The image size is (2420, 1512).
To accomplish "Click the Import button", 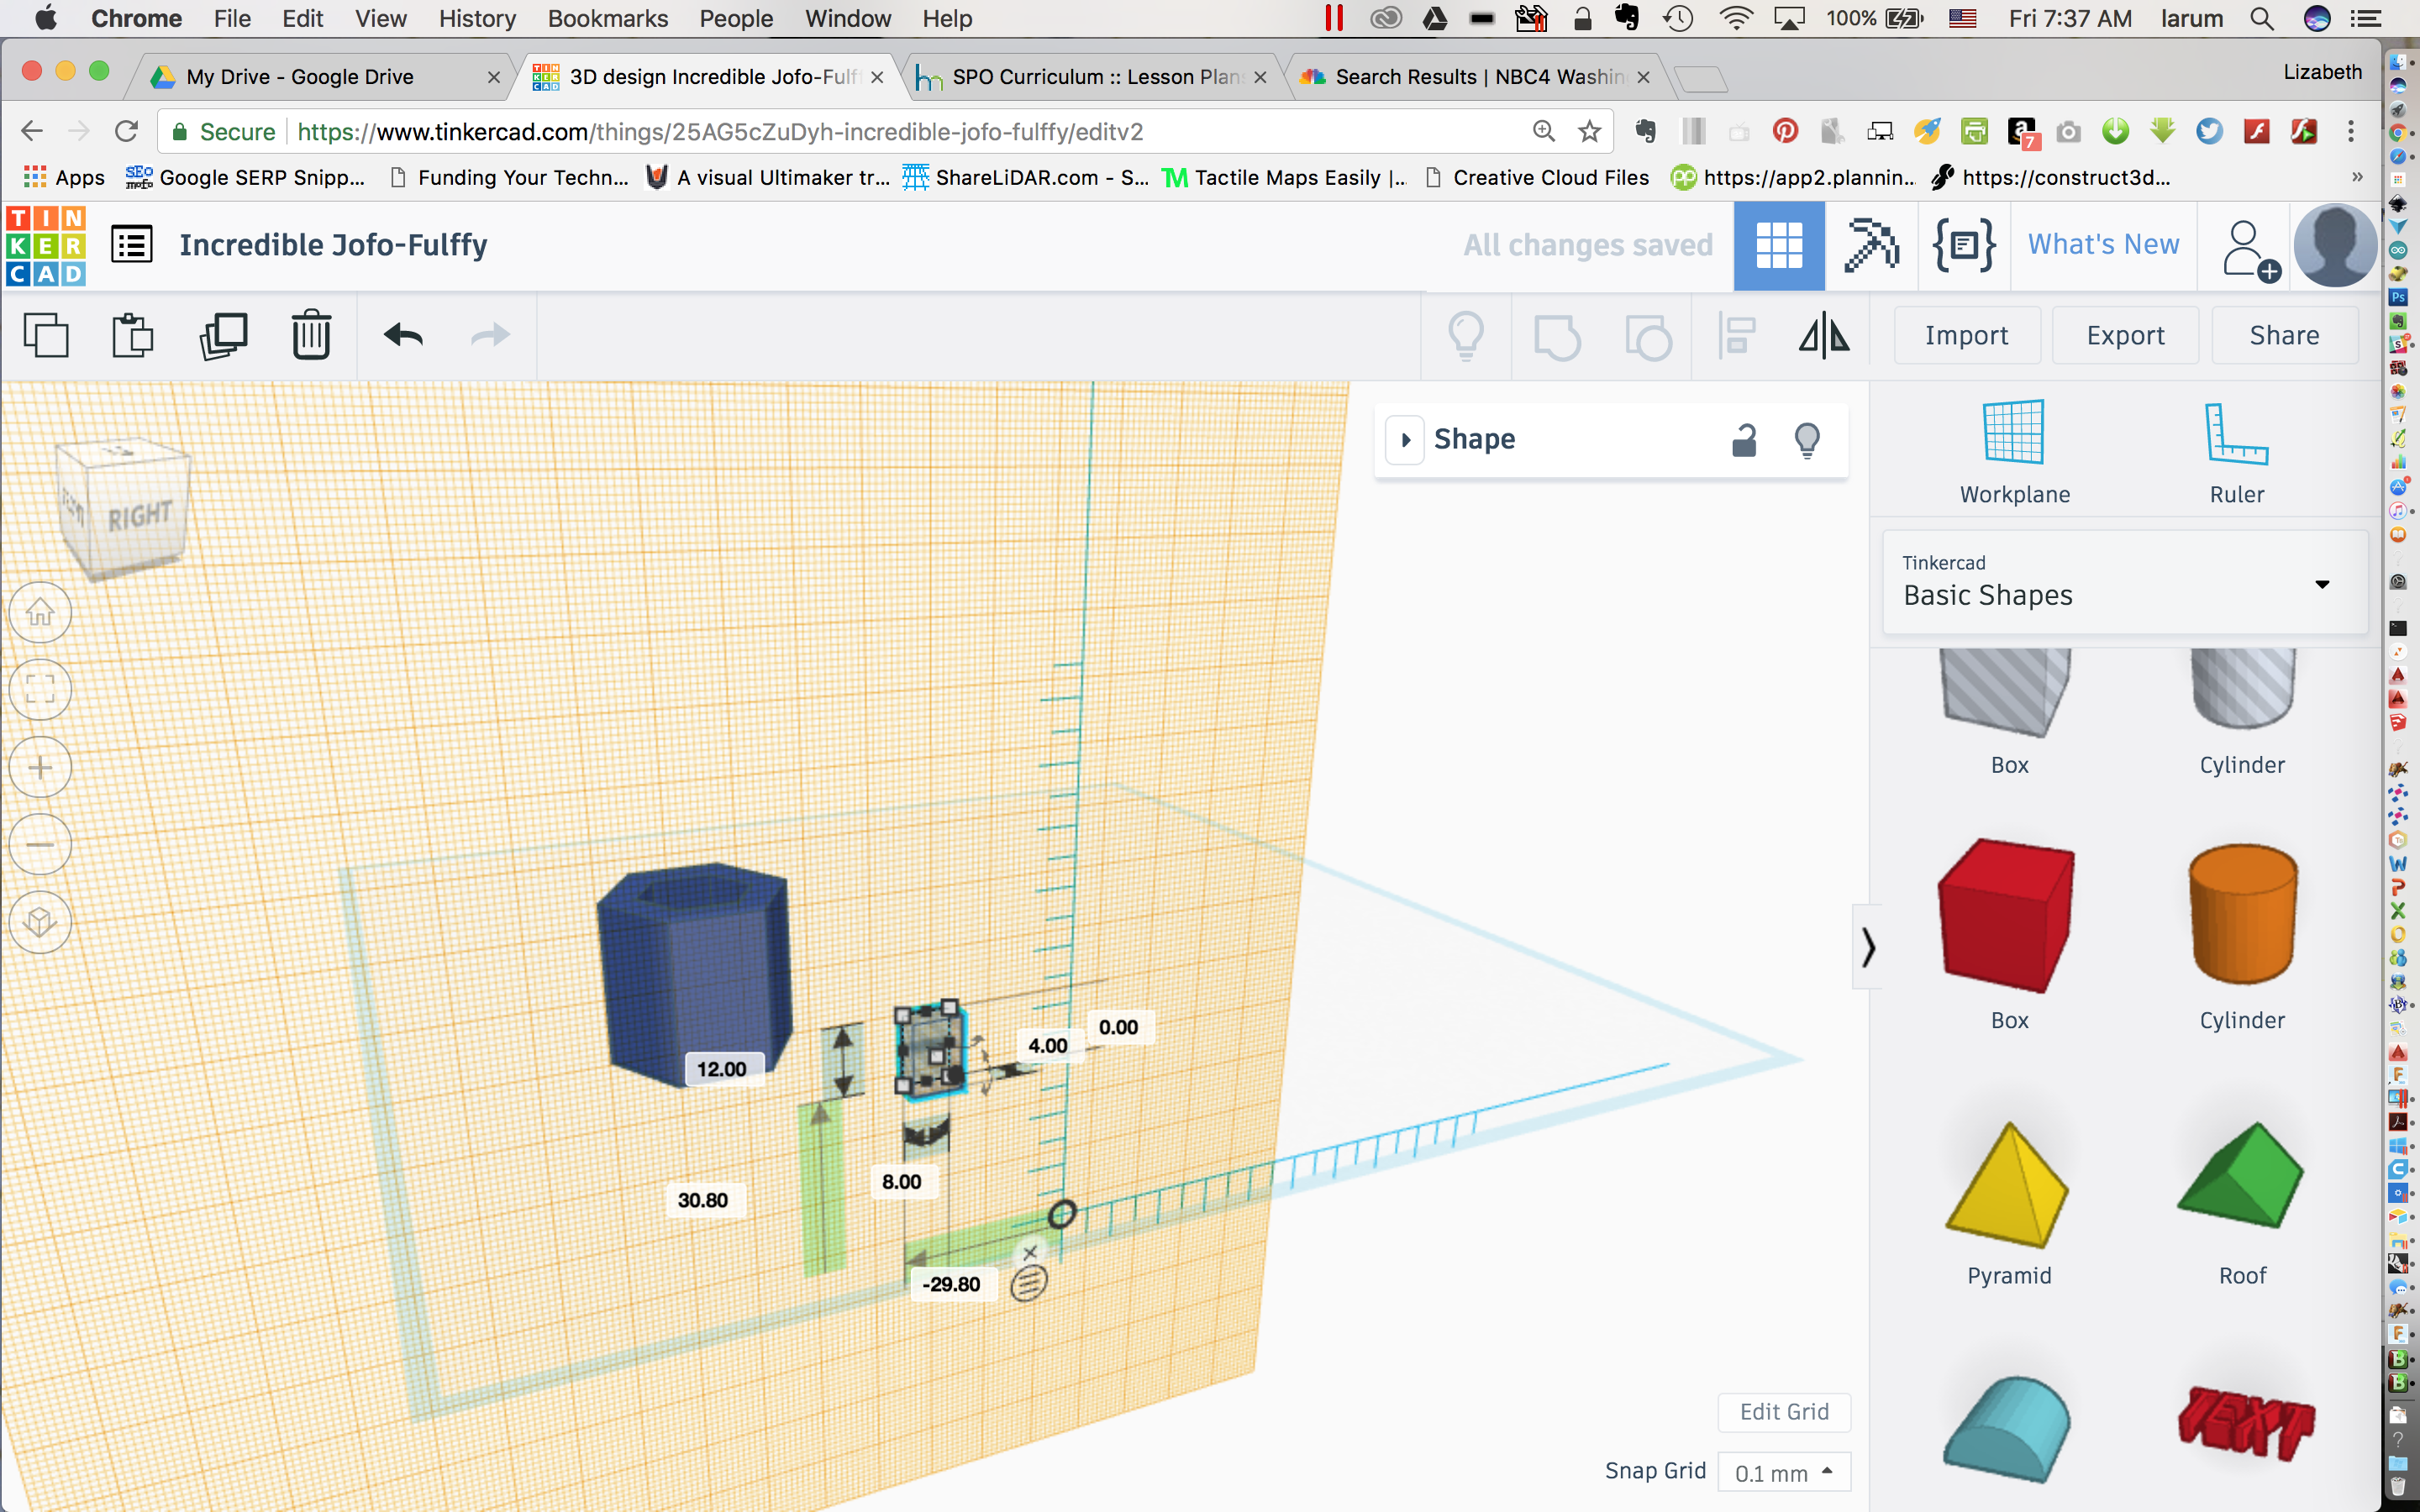I will click(x=1966, y=335).
